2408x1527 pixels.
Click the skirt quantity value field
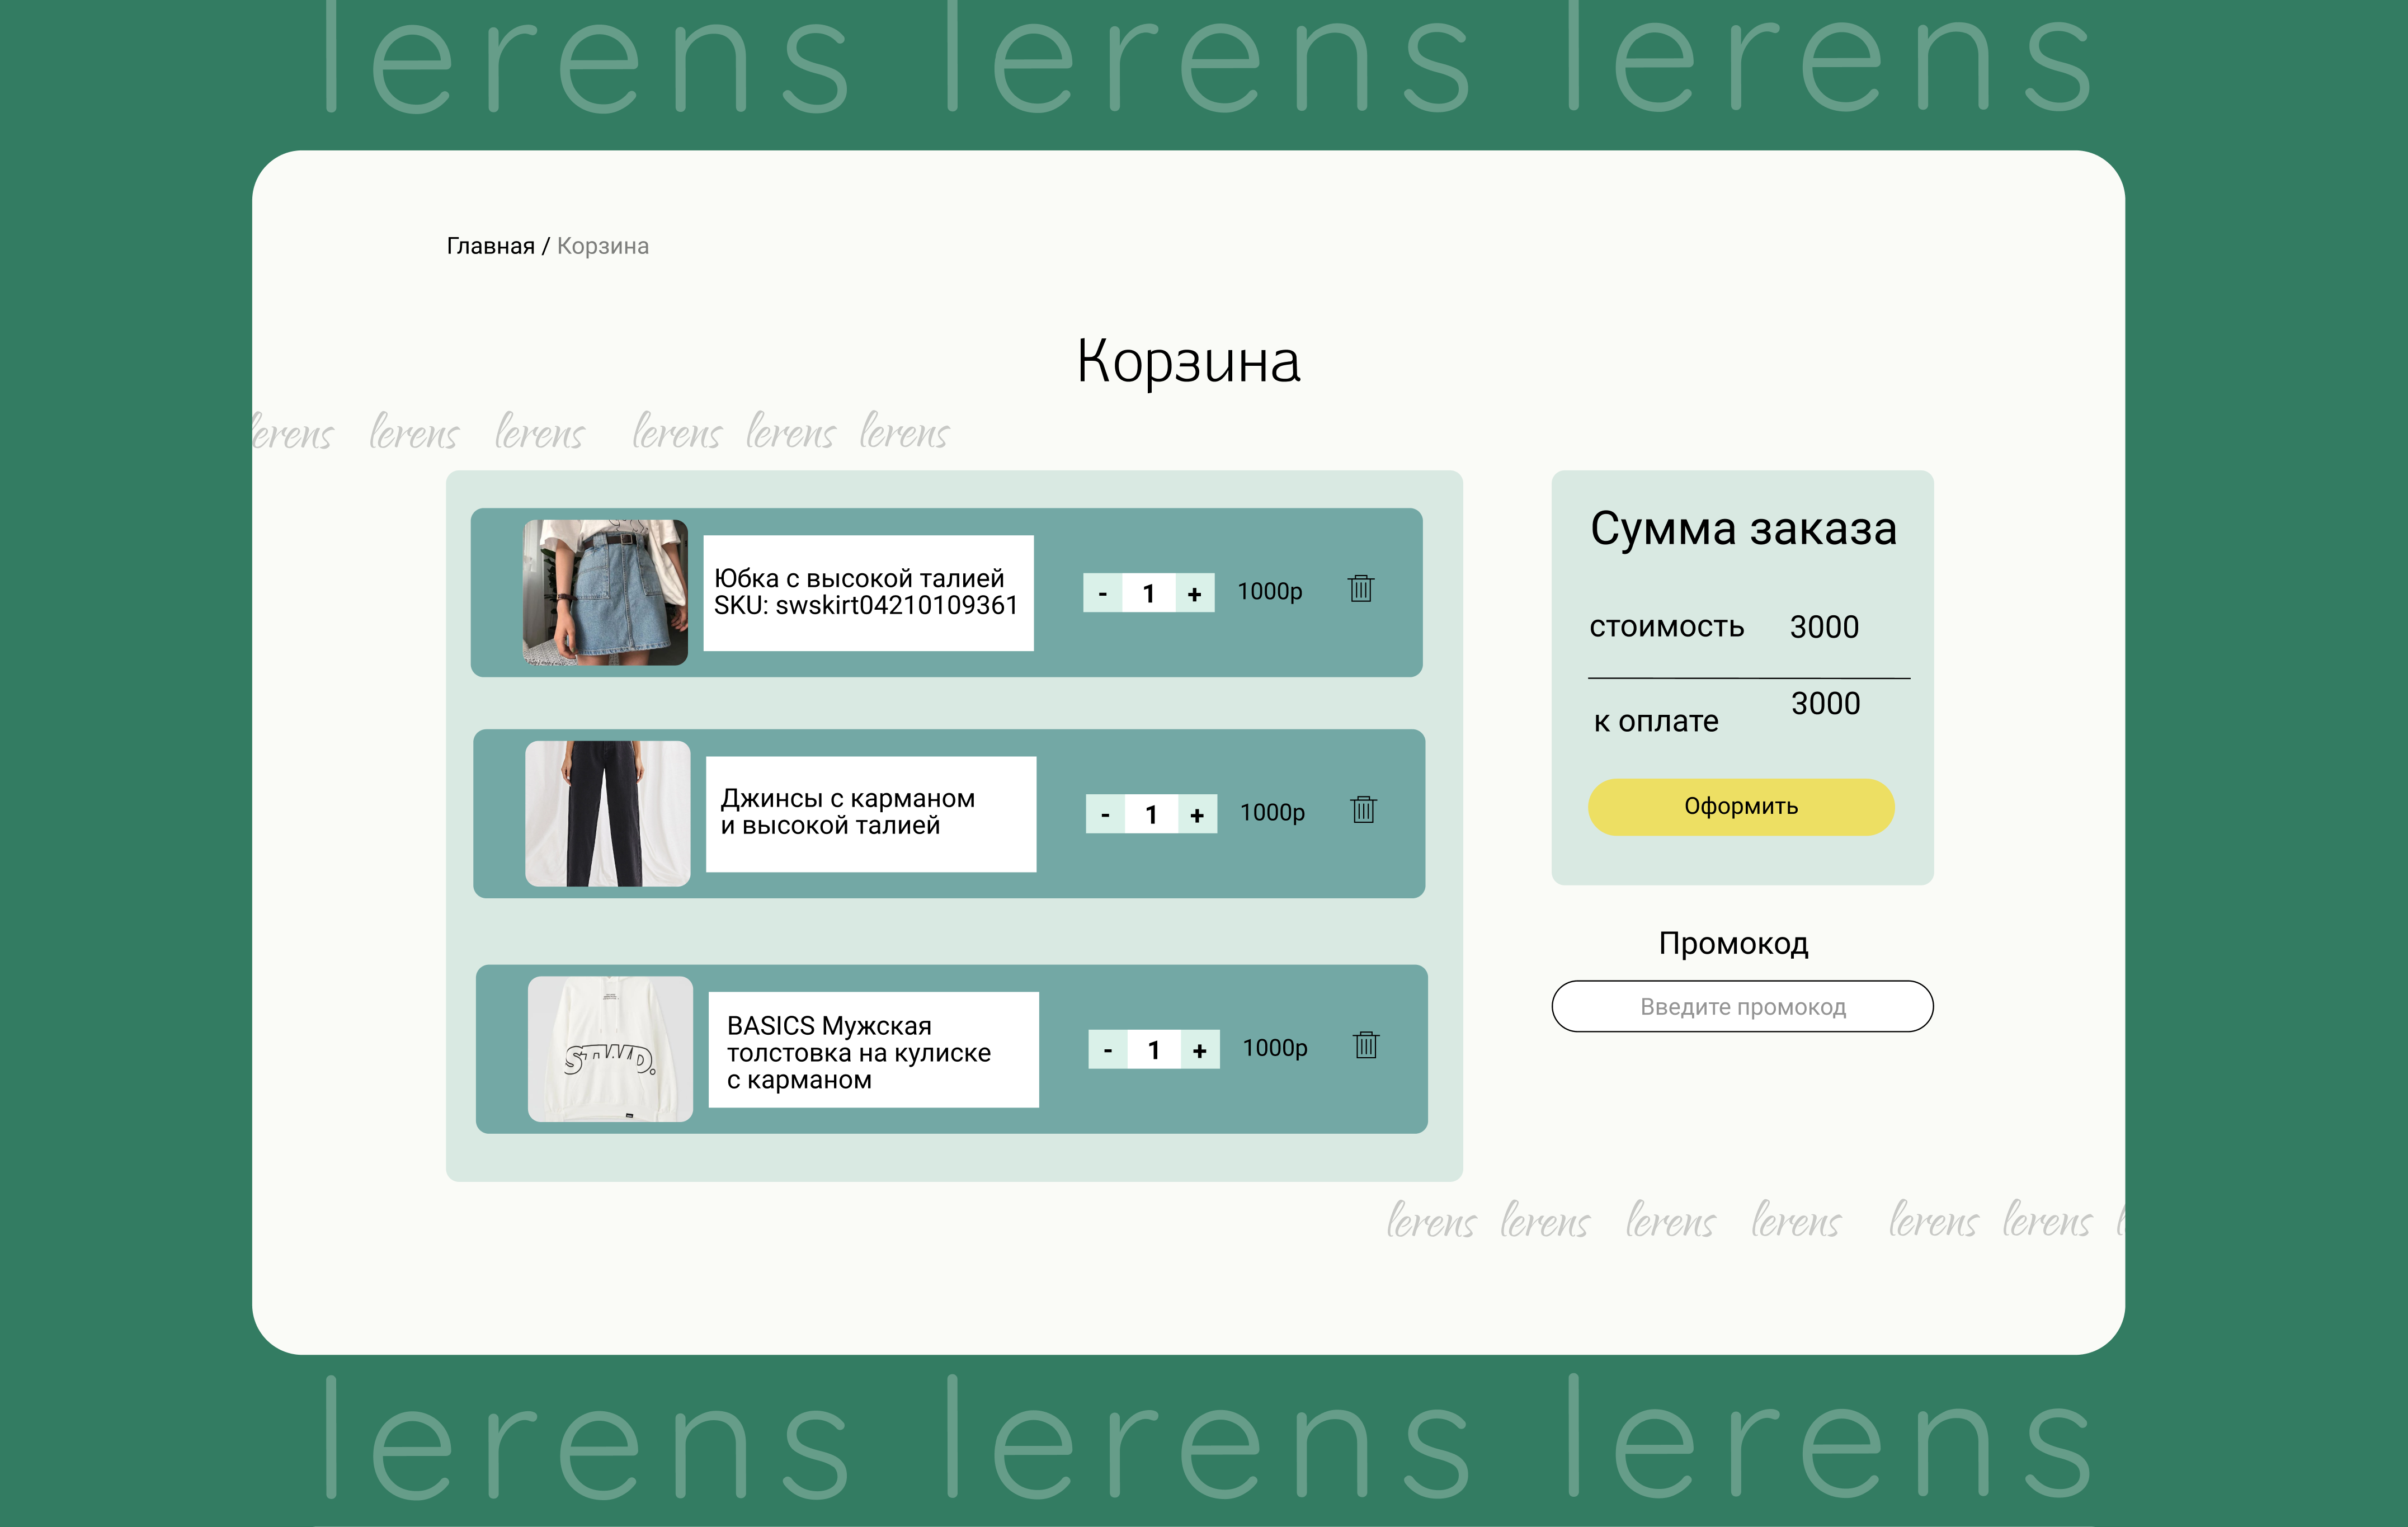tap(1149, 593)
